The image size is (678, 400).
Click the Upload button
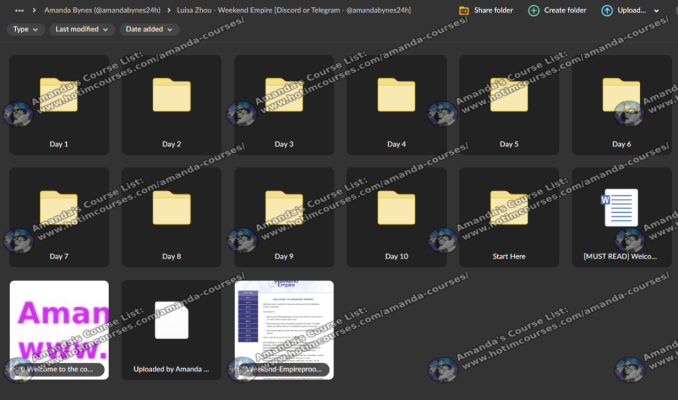(x=629, y=10)
